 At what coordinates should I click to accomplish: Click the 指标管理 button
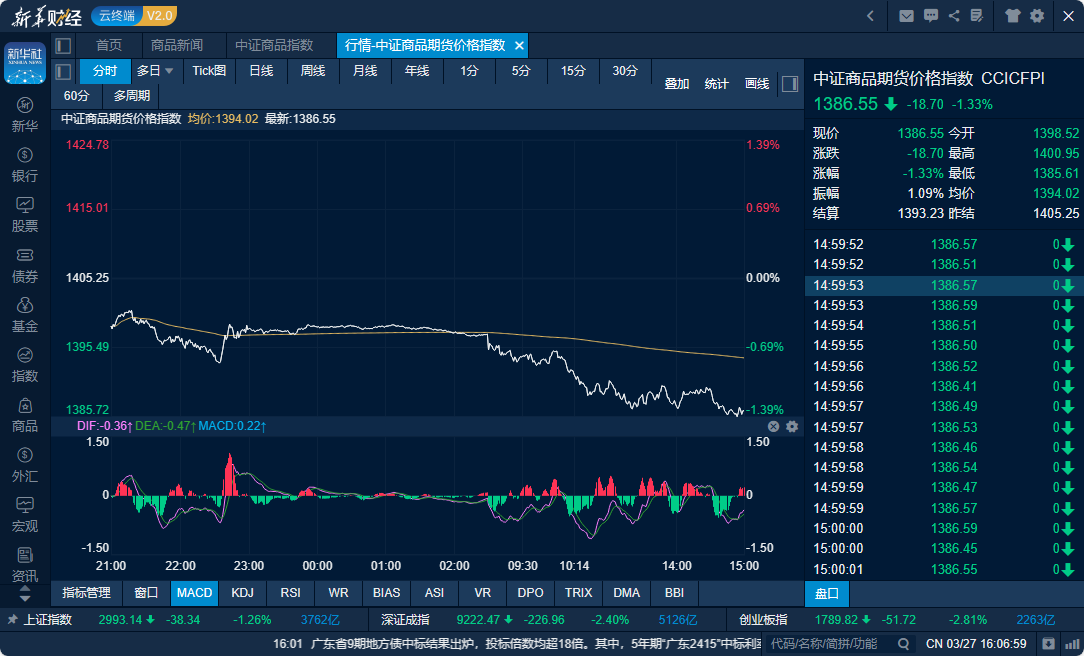click(86, 593)
